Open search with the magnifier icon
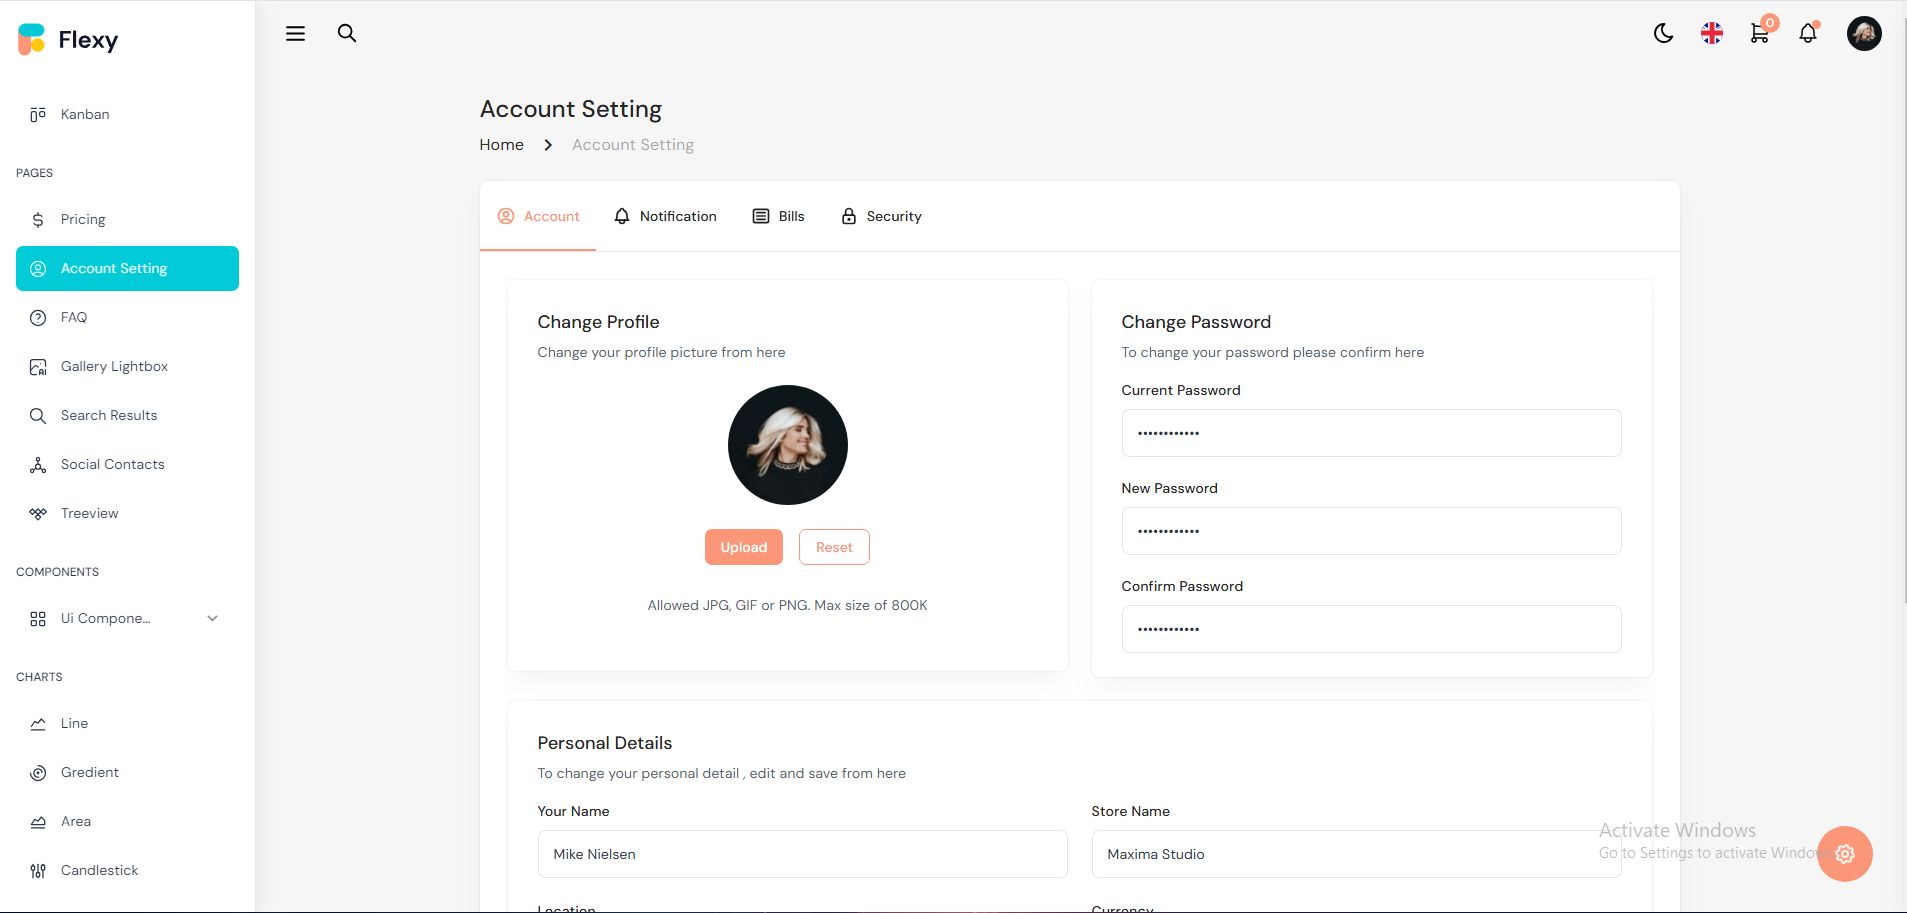 pyautogui.click(x=347, y=34)
